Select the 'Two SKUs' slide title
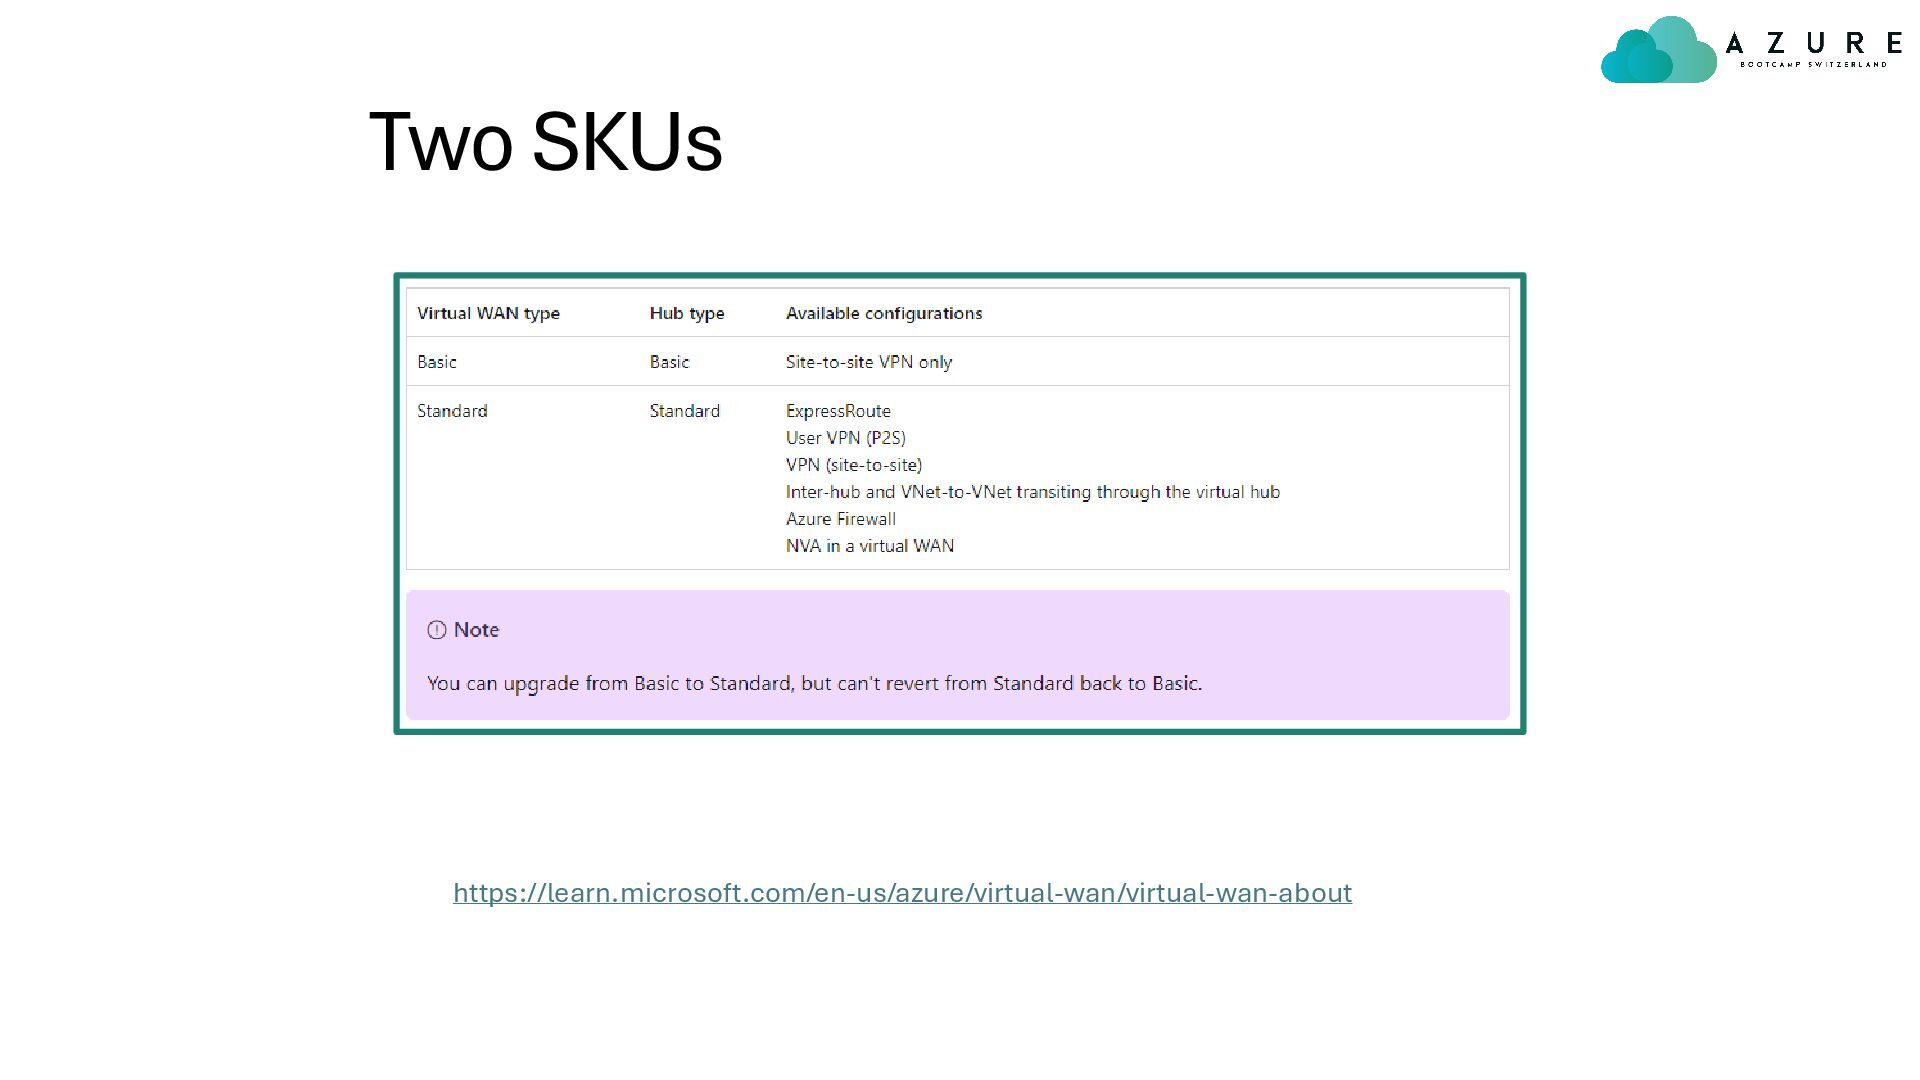1920x1080 pixels. [x=546, y=141]
